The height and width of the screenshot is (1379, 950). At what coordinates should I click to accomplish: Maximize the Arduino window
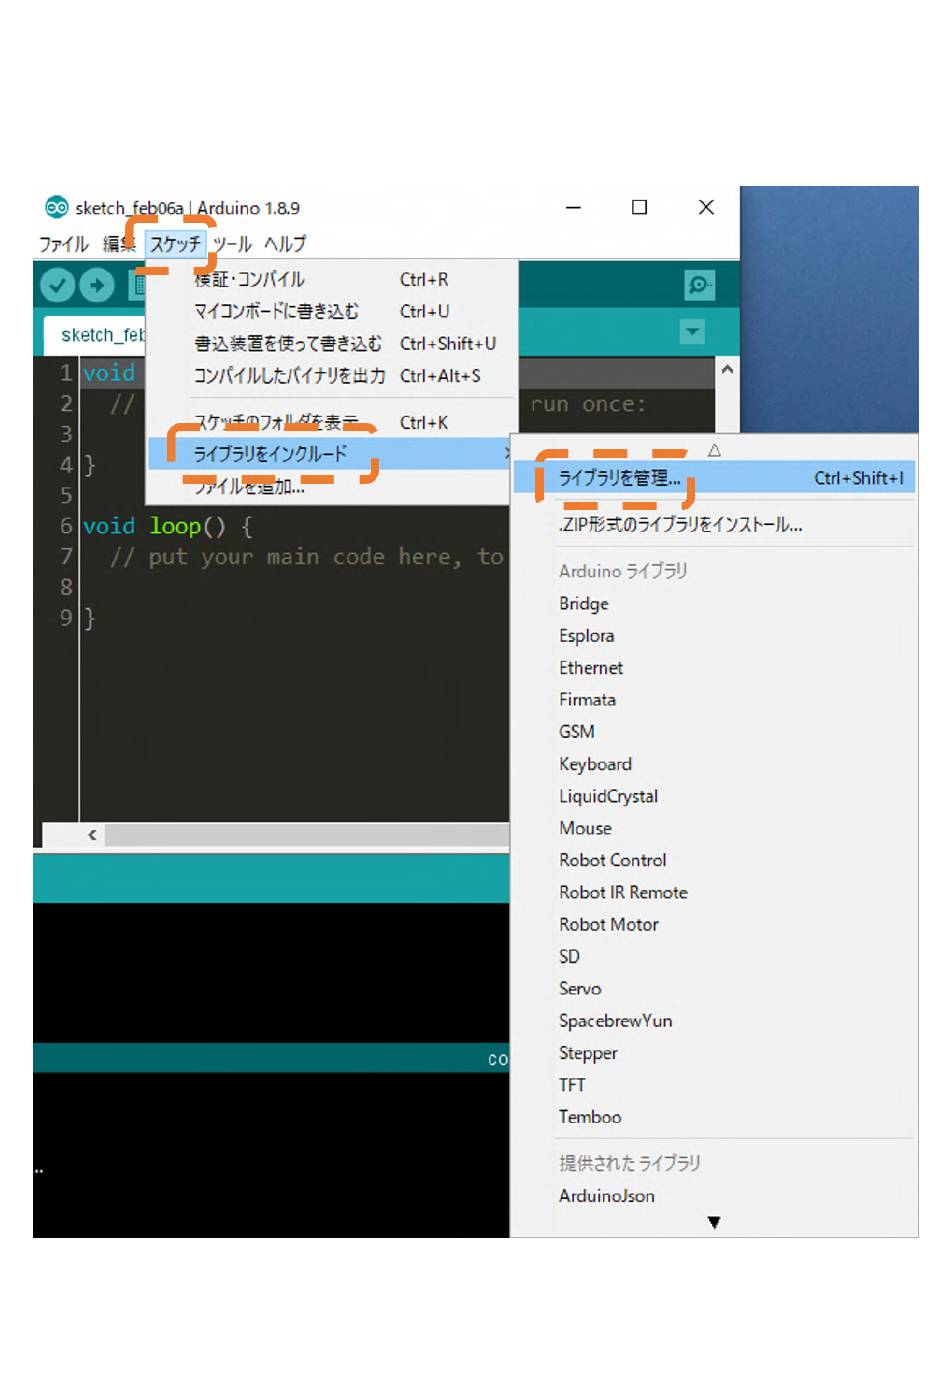coord(640,207)
